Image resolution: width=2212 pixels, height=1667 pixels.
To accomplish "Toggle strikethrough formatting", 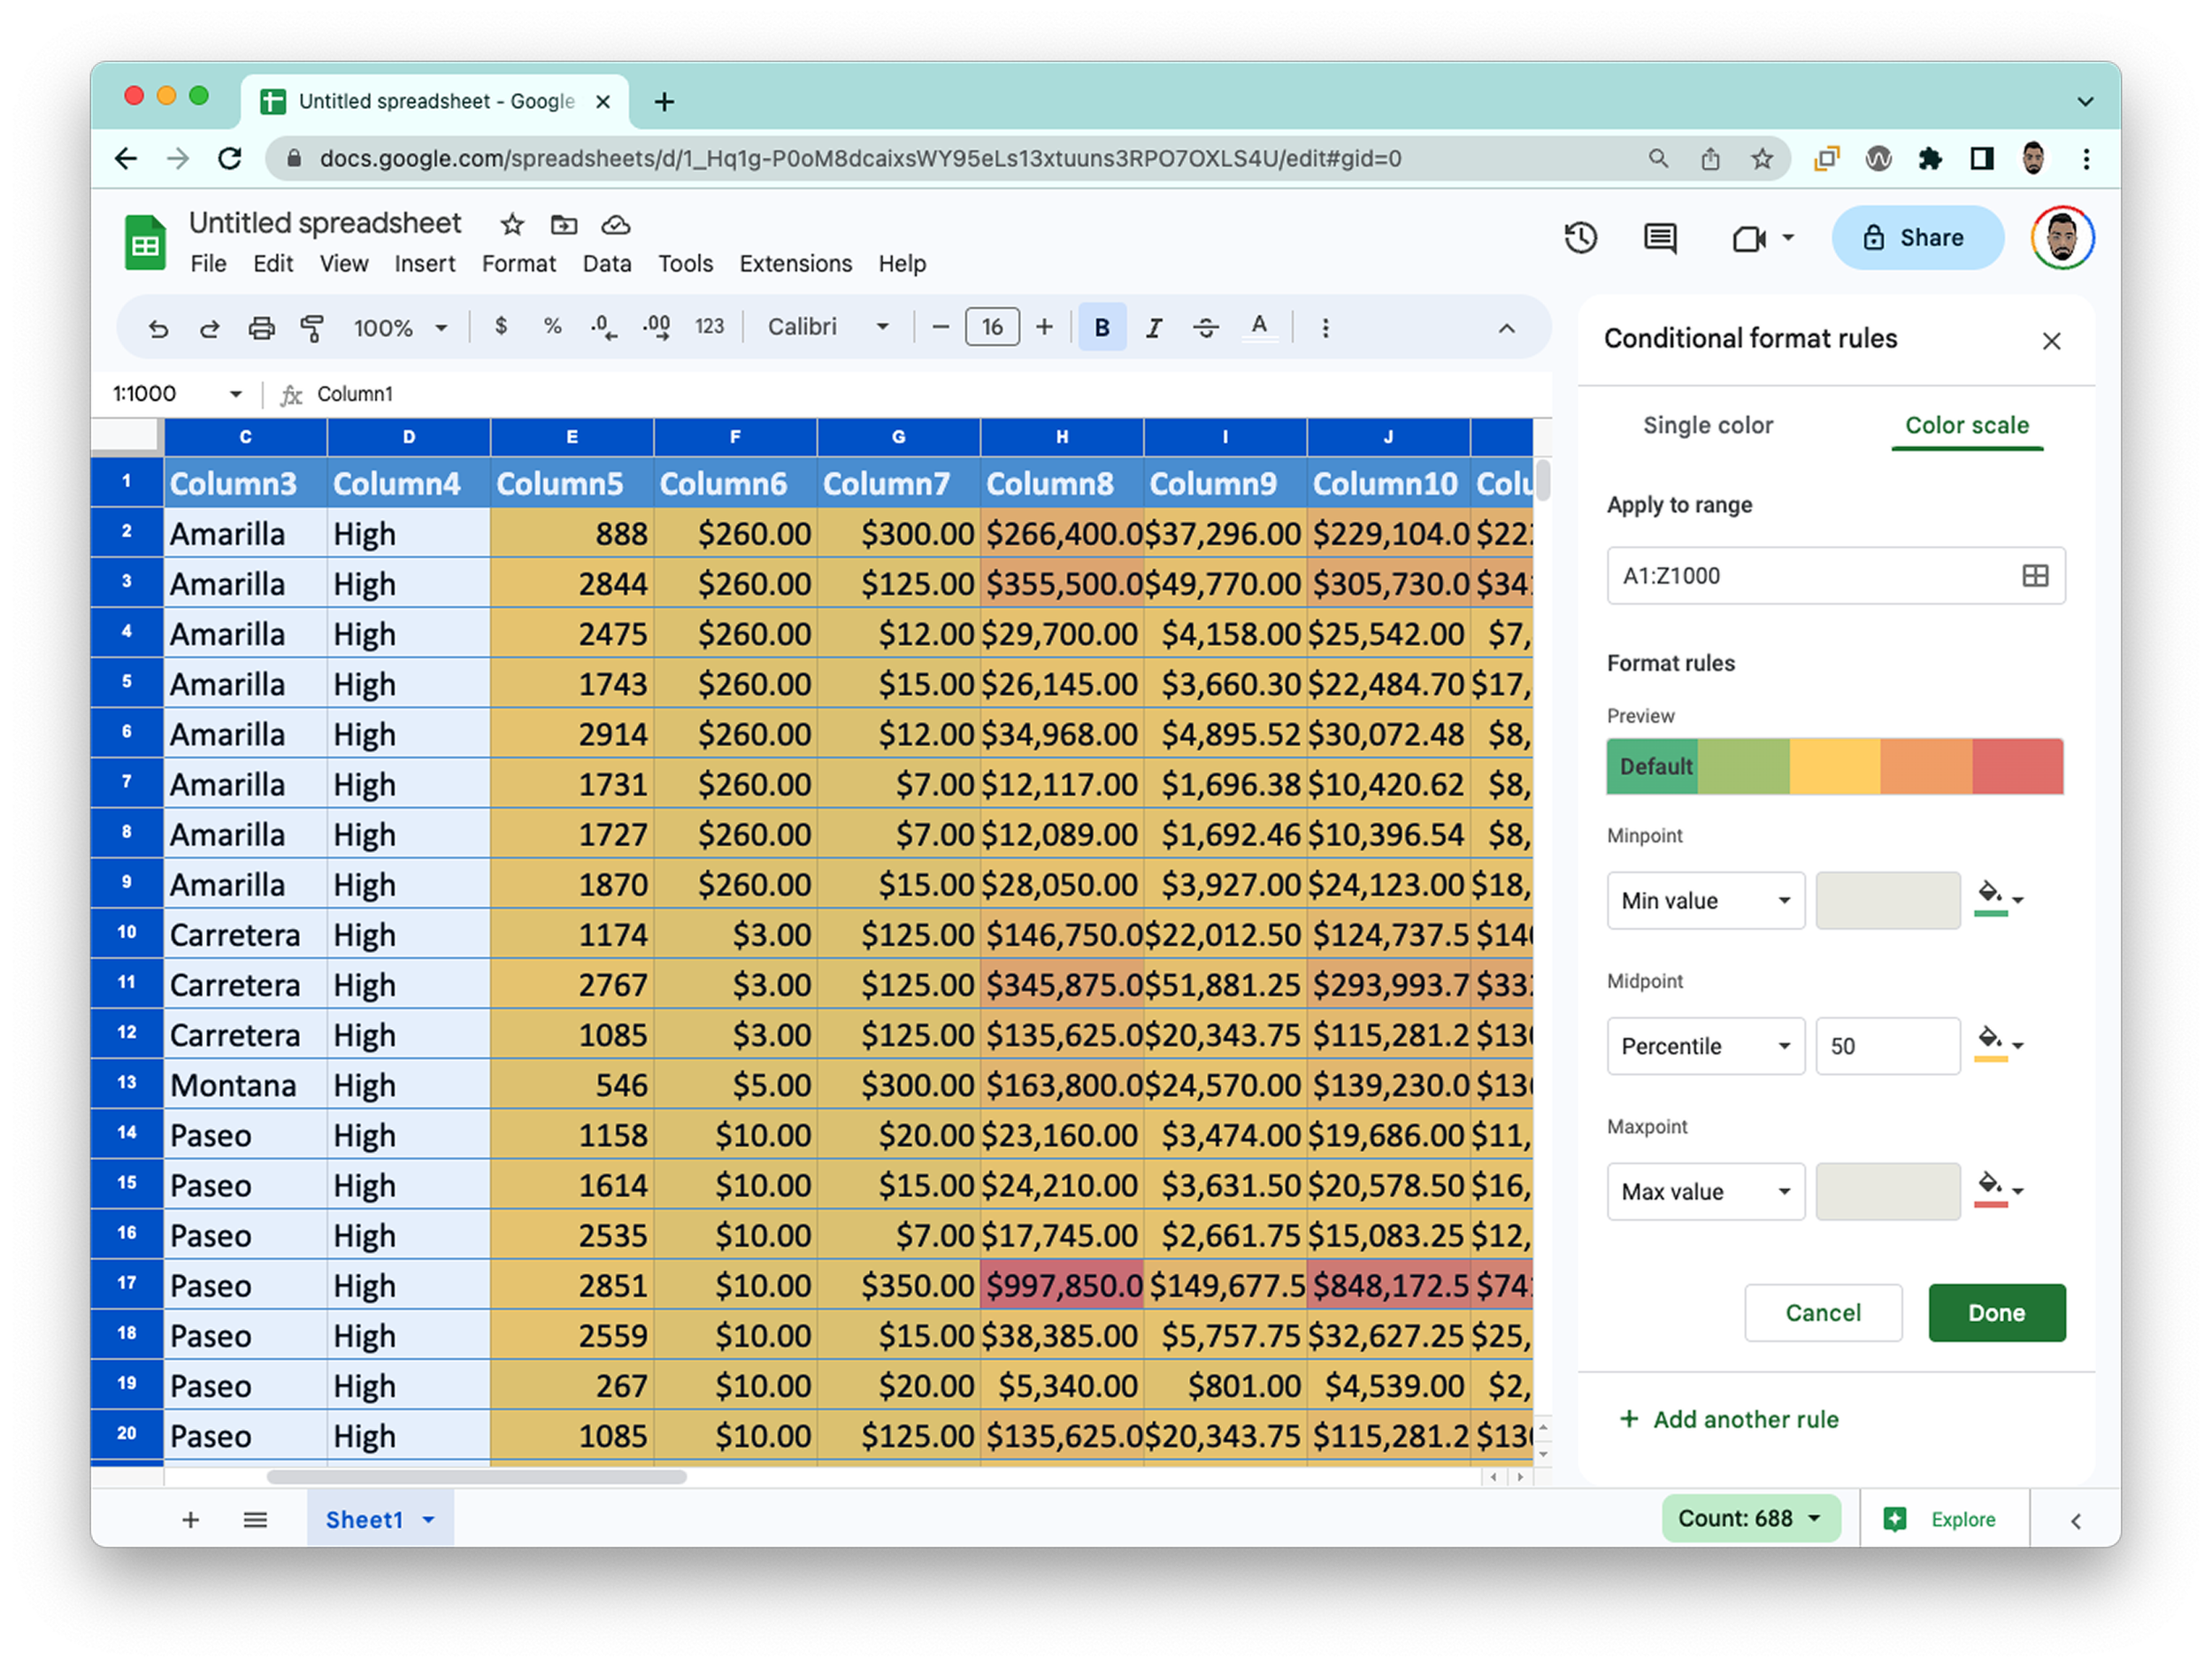I will click(1206, 328).
